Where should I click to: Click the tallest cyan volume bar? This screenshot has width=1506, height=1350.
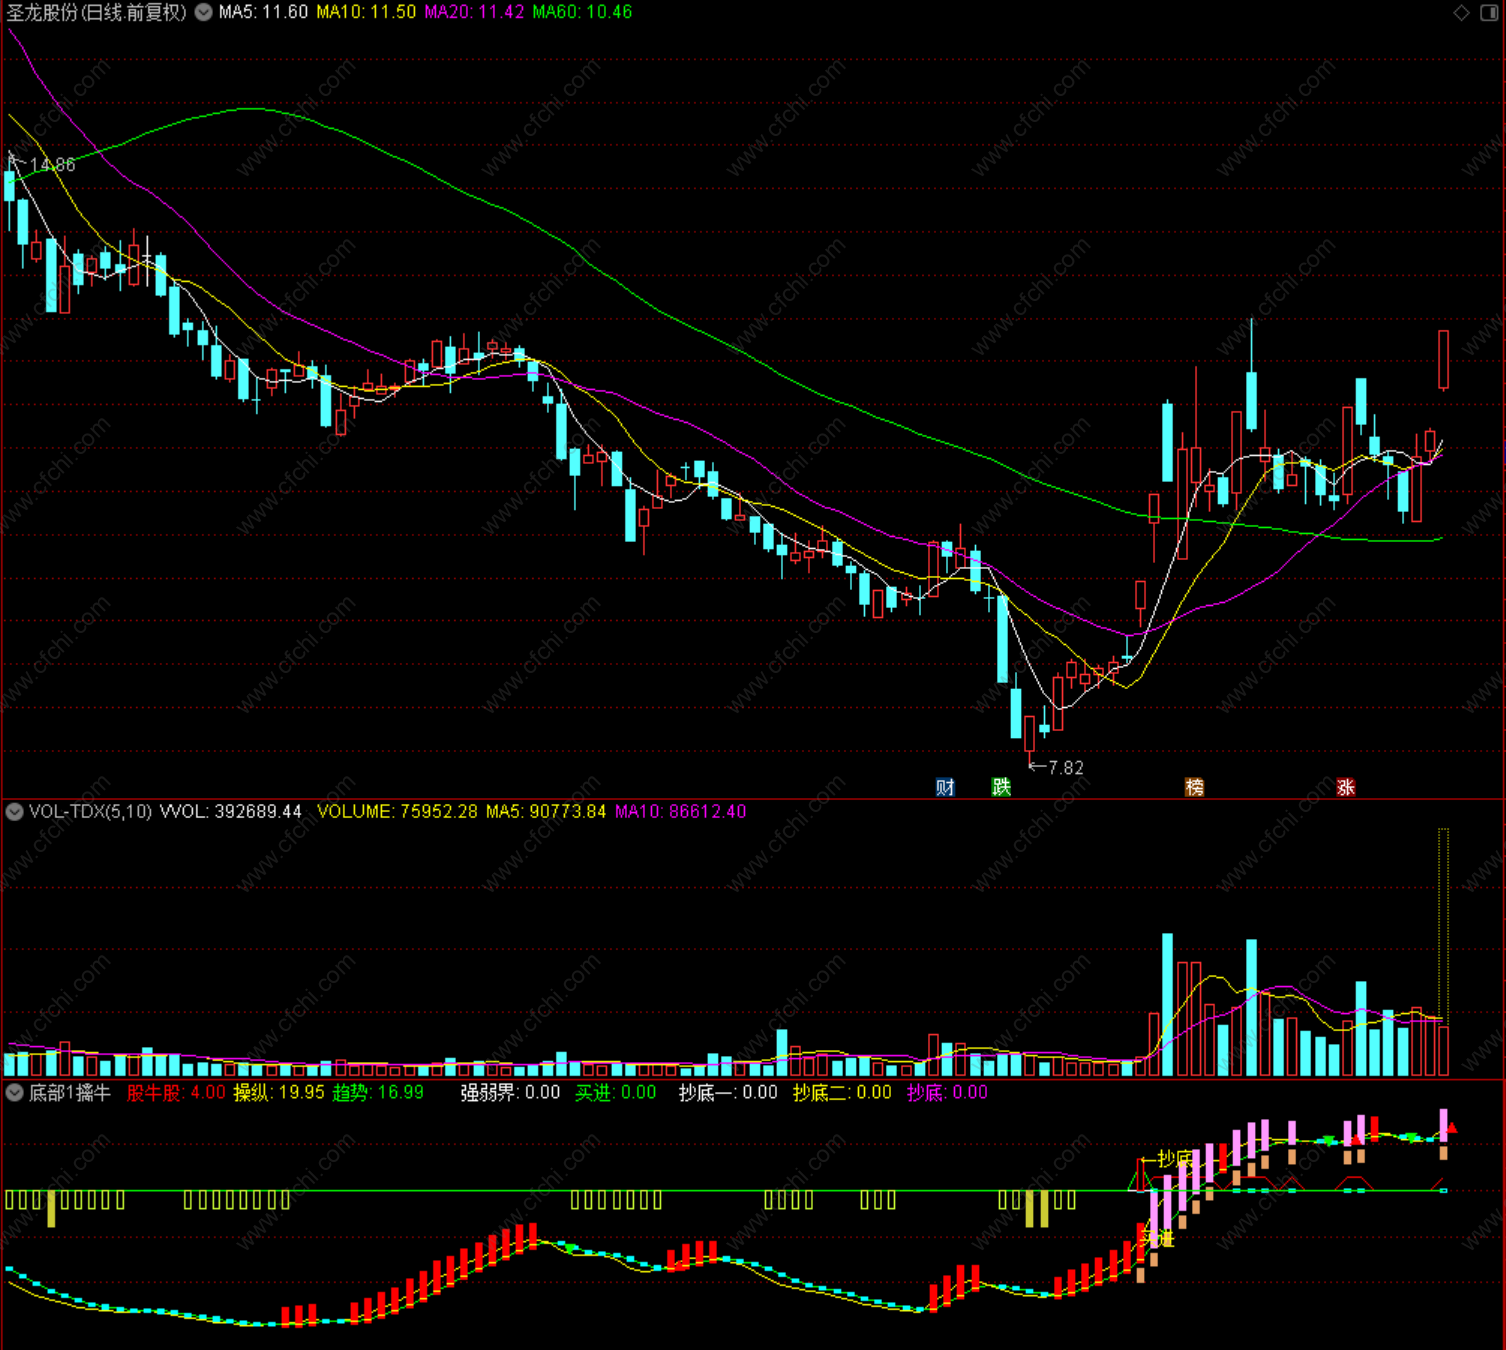[x=1167, y=1004]
